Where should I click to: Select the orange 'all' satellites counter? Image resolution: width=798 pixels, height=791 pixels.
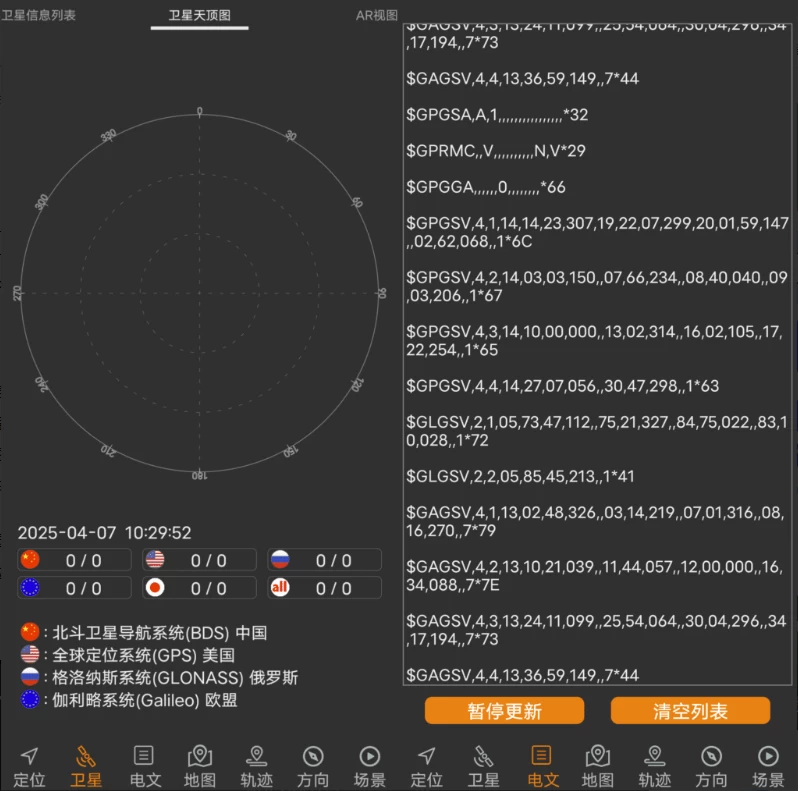point(325,588)
